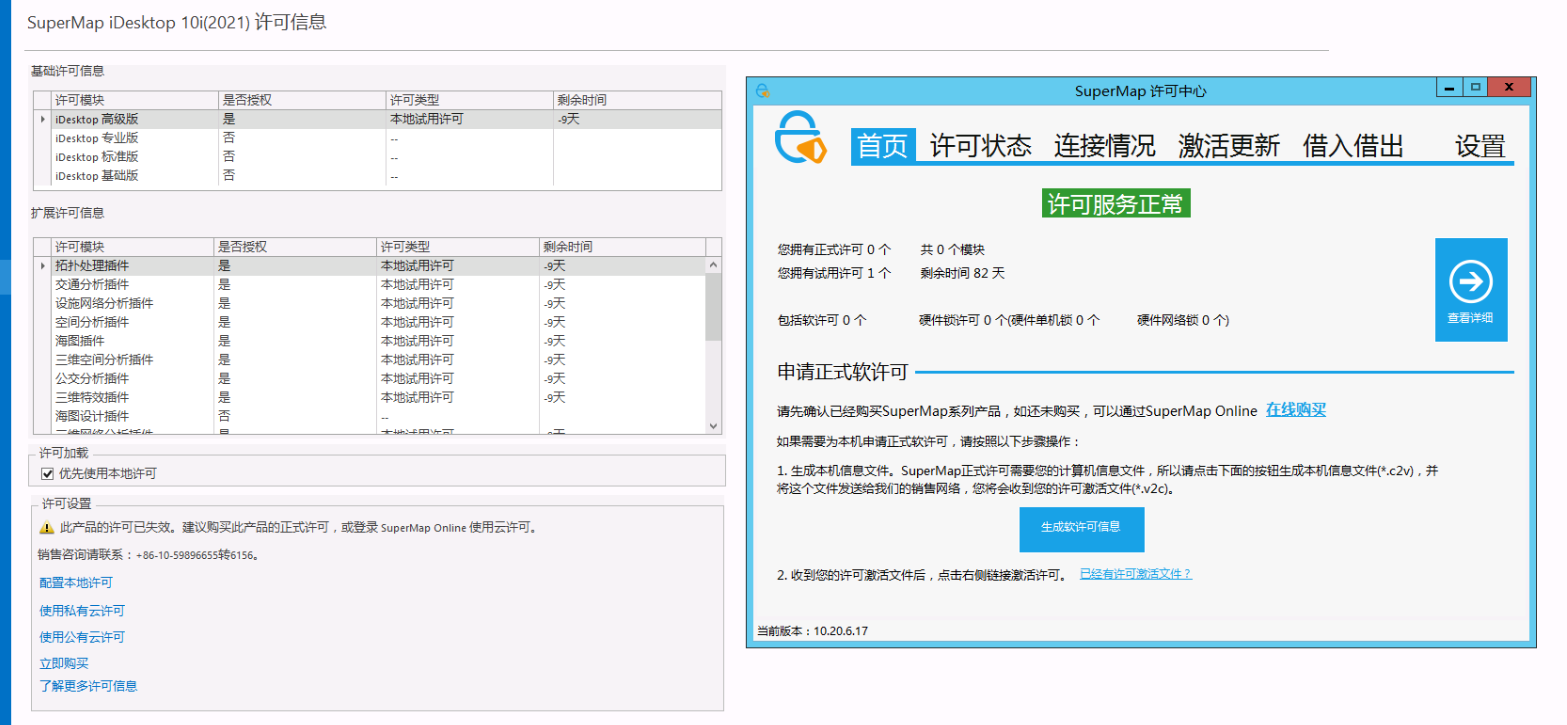Switch to 首页 tab

click(x=884, y=146)
